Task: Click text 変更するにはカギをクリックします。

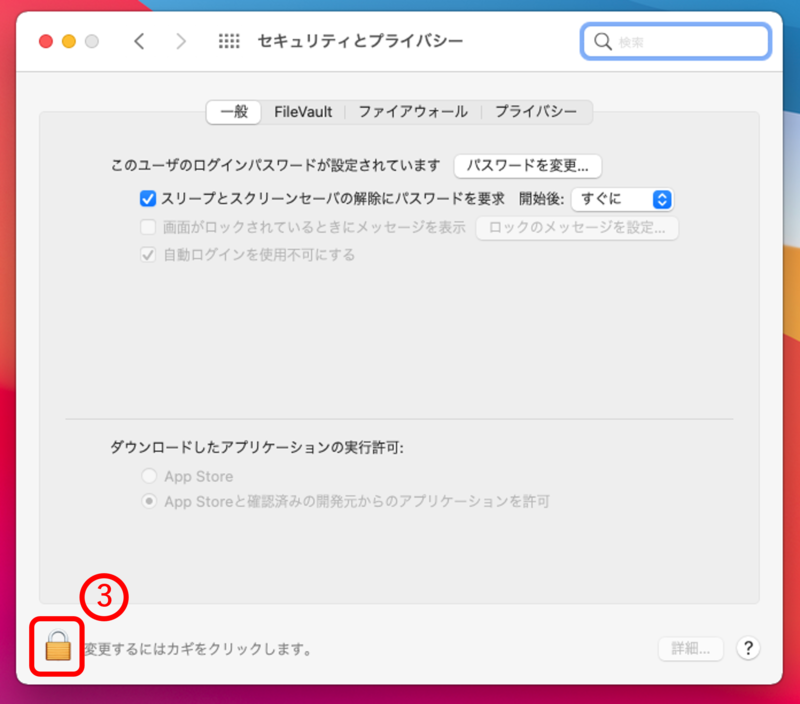Action: point(198,649)
